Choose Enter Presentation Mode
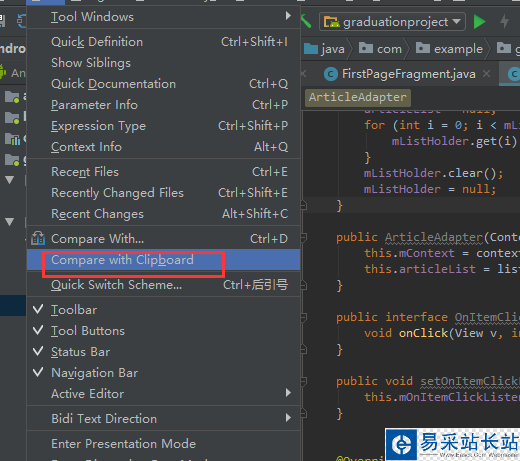The height and width of the screenshot is (461, 520). coord(163,444)
